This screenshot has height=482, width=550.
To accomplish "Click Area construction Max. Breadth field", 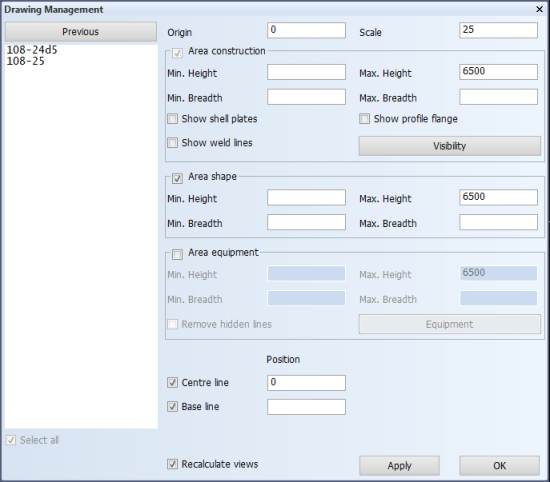I will coord(498,97).
